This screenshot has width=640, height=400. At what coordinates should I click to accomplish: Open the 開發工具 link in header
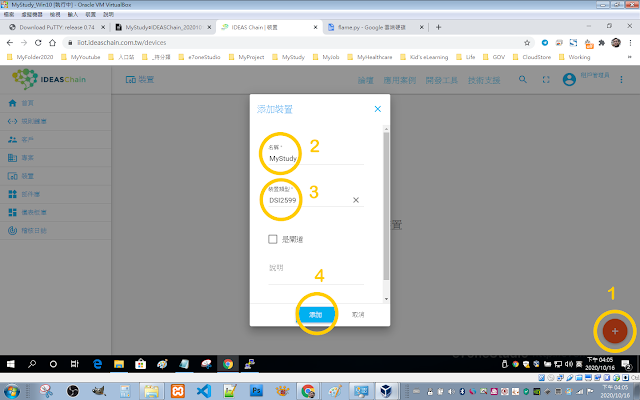[442, 80]
